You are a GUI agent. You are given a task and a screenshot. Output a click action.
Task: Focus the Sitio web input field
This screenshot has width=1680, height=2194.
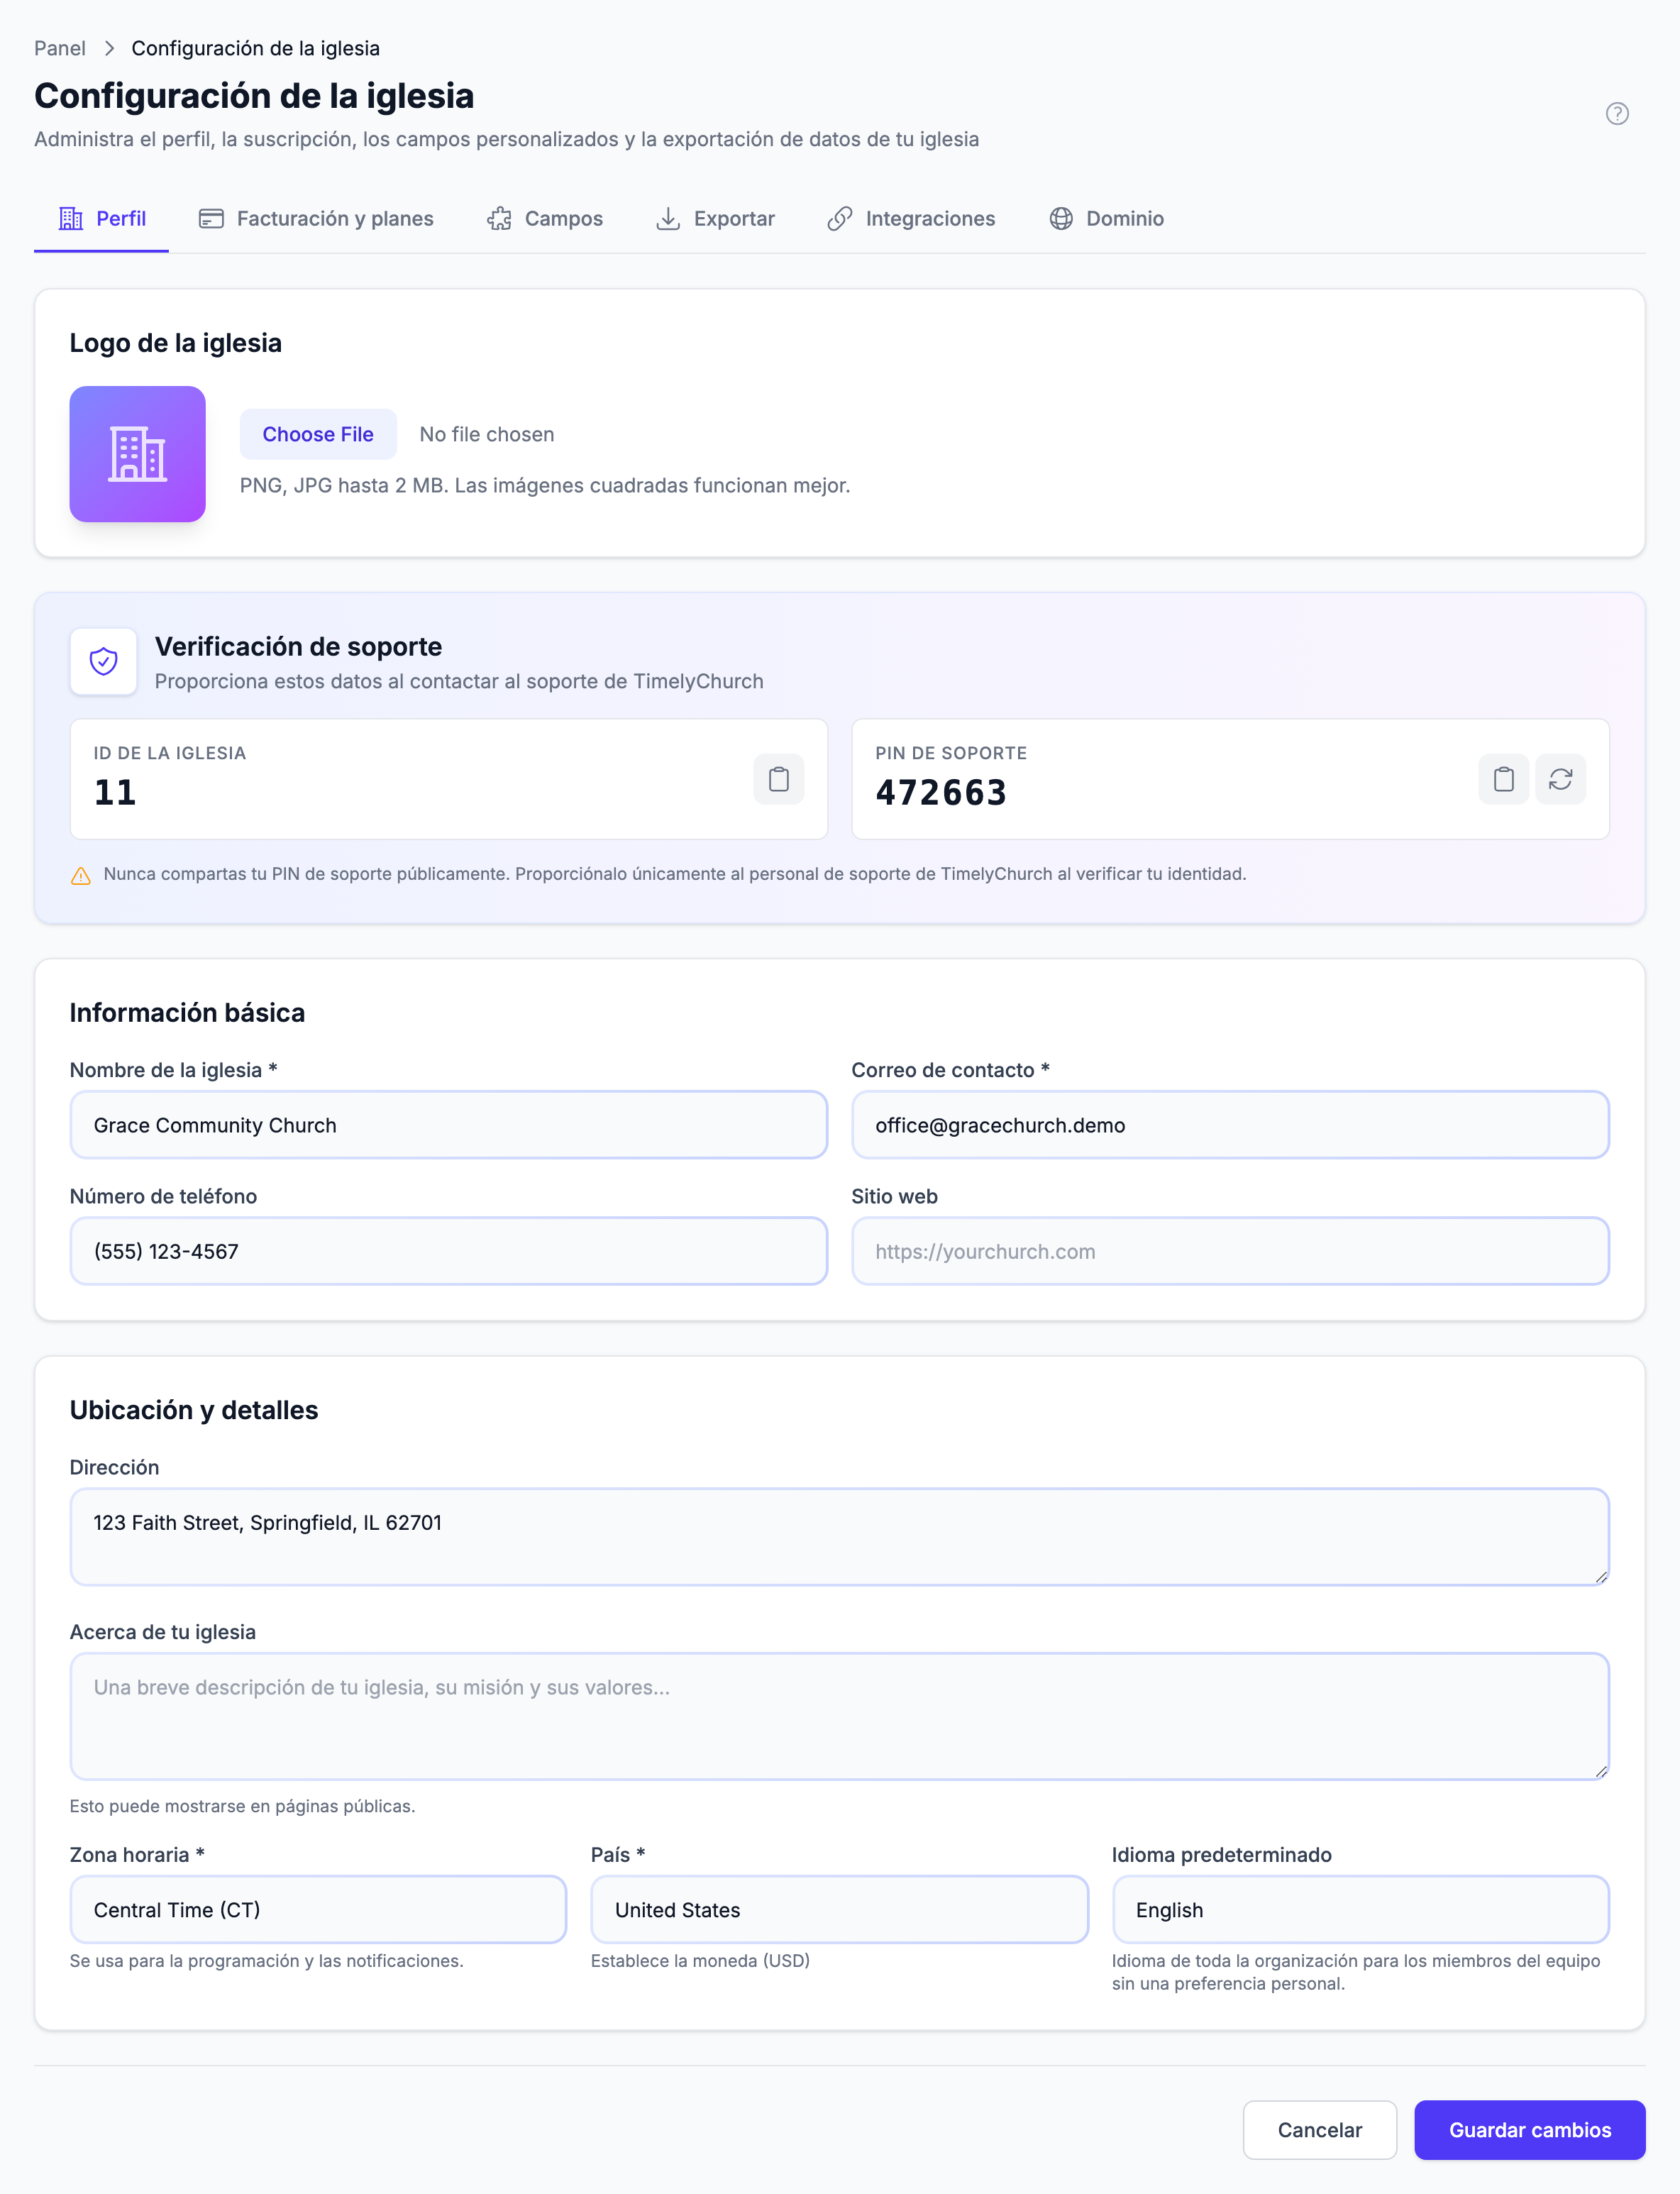(1230, 1251)
